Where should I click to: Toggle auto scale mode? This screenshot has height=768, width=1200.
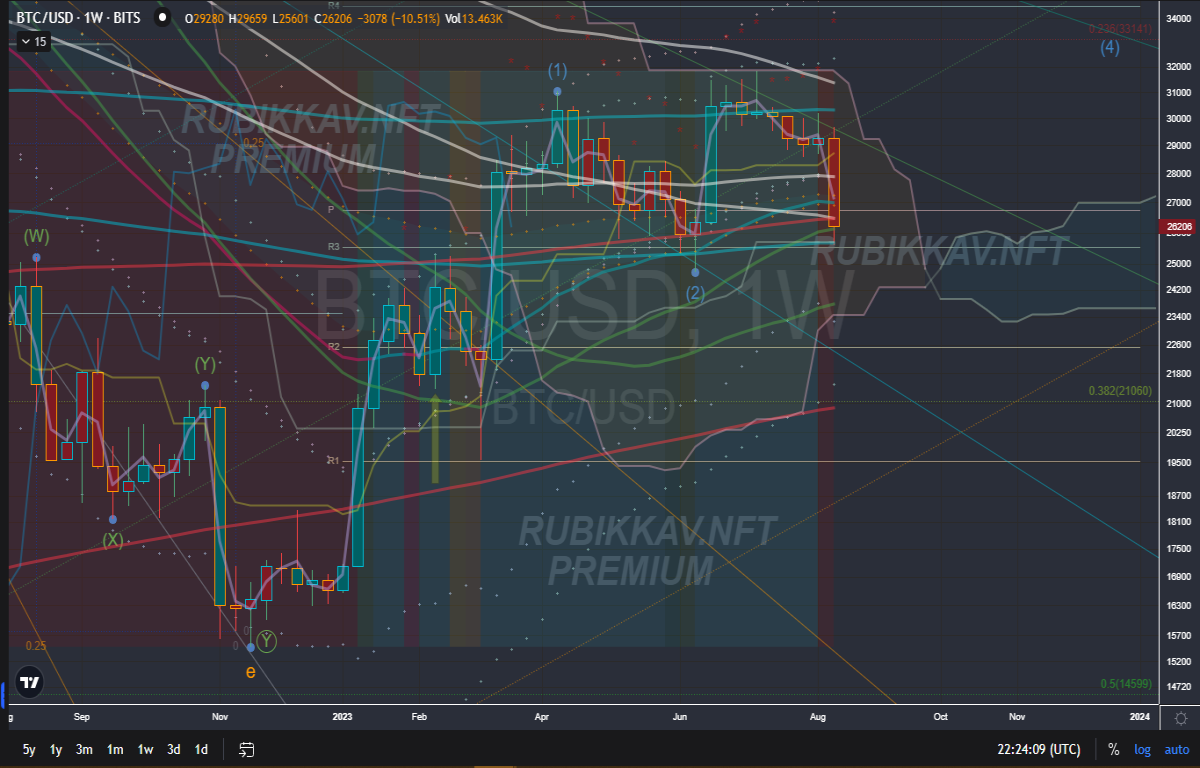(x=1176, y=749)
